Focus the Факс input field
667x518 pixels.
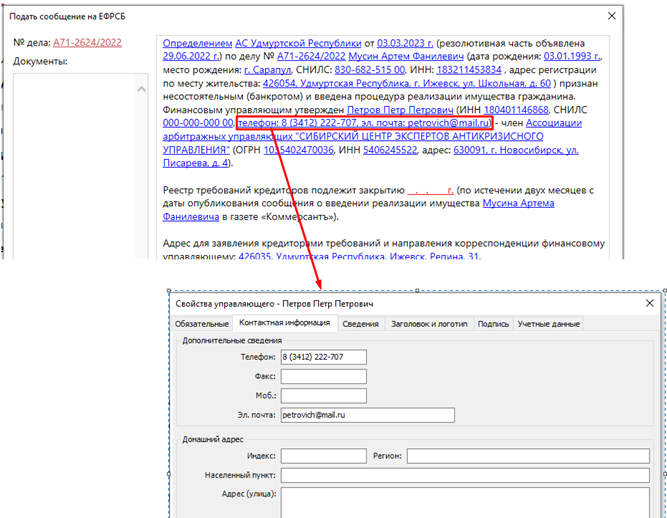pos(323,376)
